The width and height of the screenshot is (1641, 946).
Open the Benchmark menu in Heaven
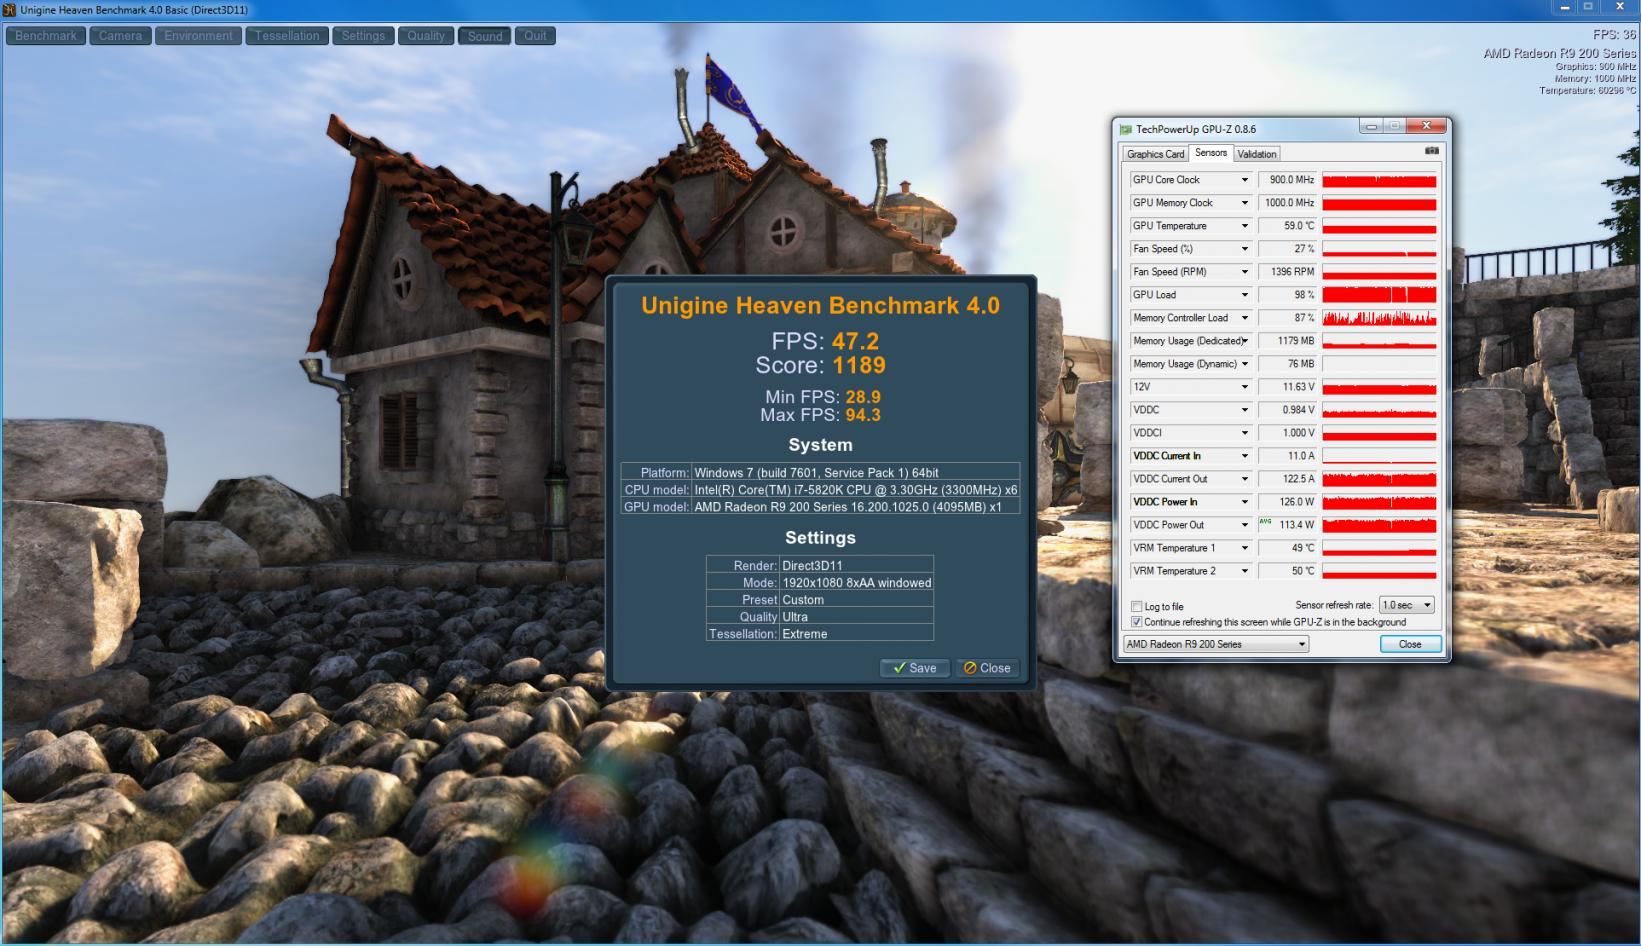[x=46, y=36]
